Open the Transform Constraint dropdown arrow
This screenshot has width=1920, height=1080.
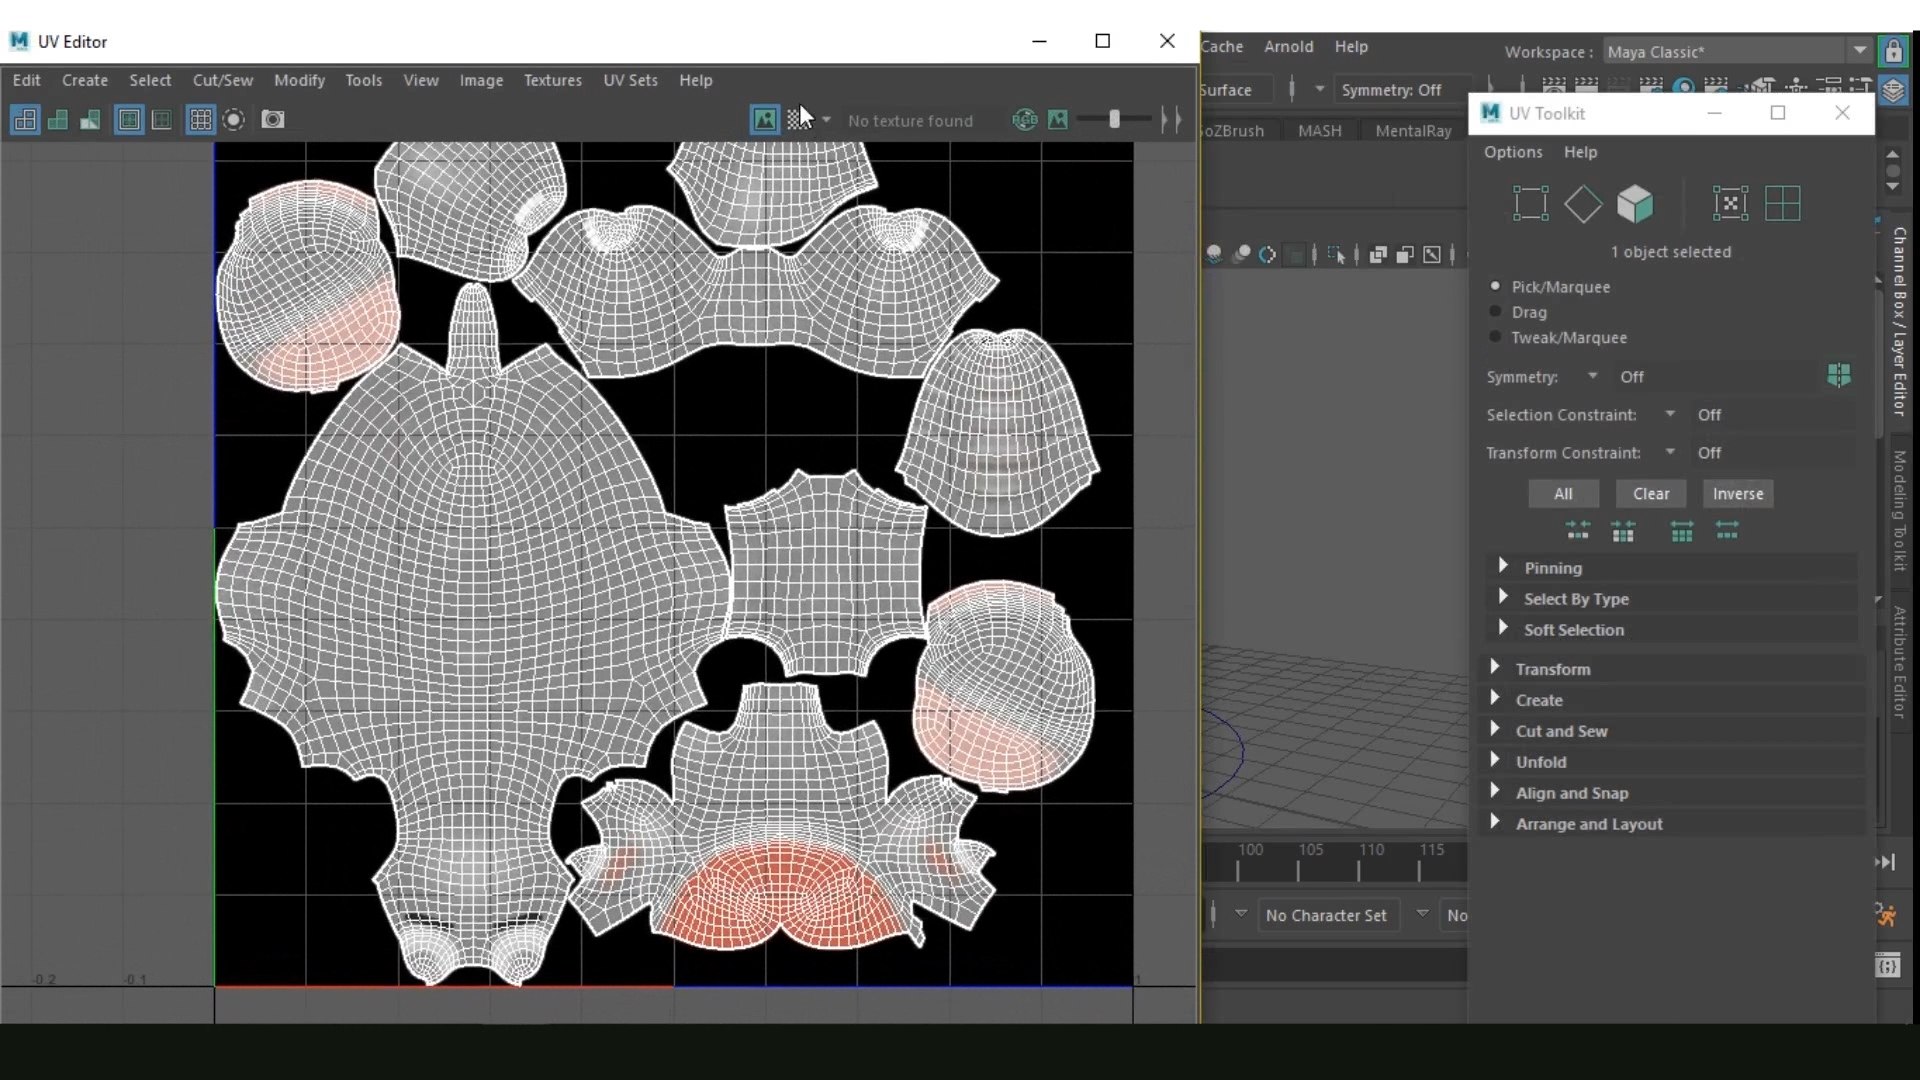[1670, 452]
